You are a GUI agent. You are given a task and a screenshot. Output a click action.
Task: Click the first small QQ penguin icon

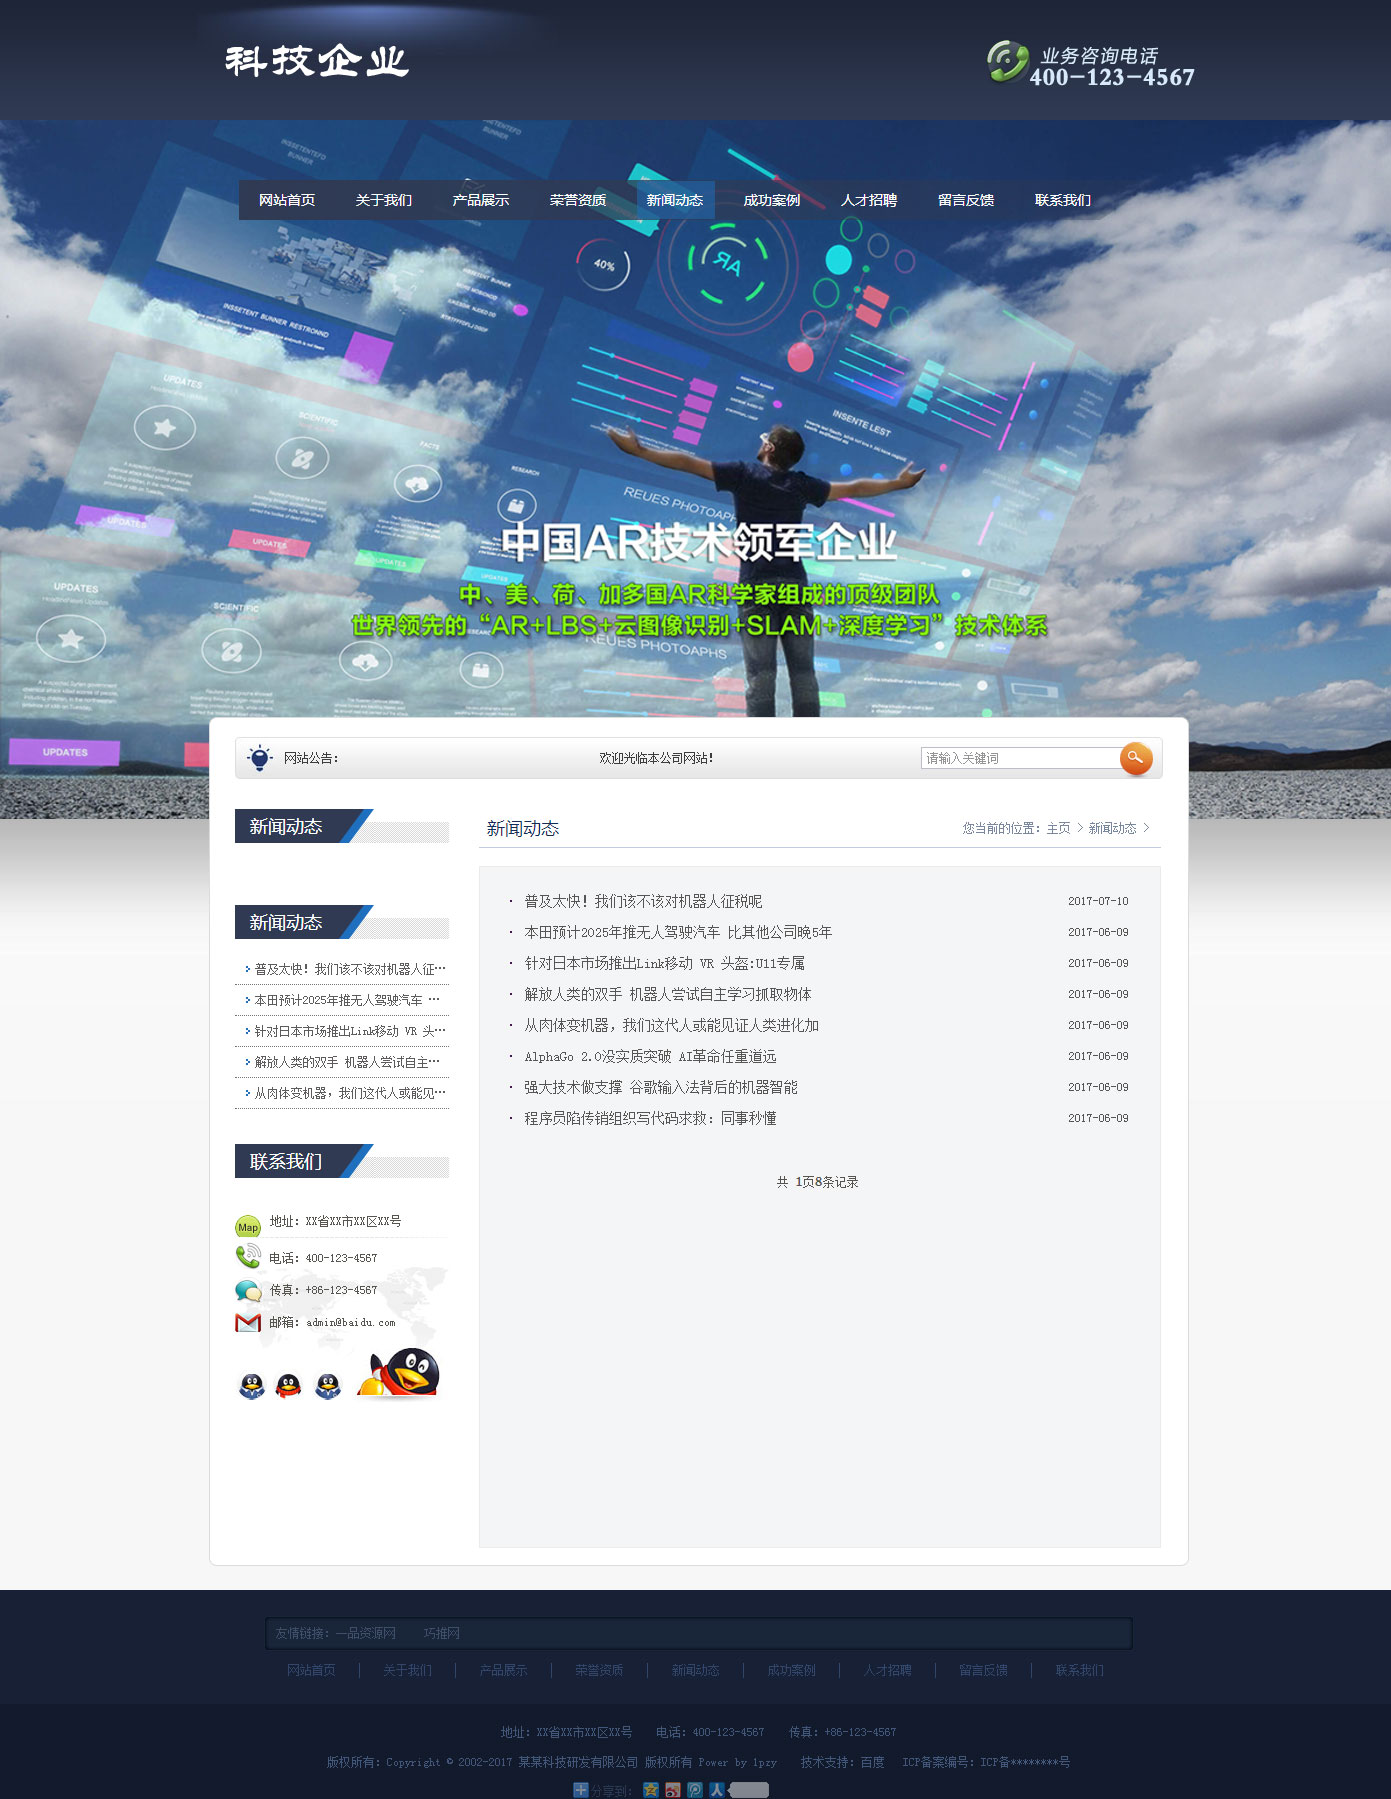252,1385
